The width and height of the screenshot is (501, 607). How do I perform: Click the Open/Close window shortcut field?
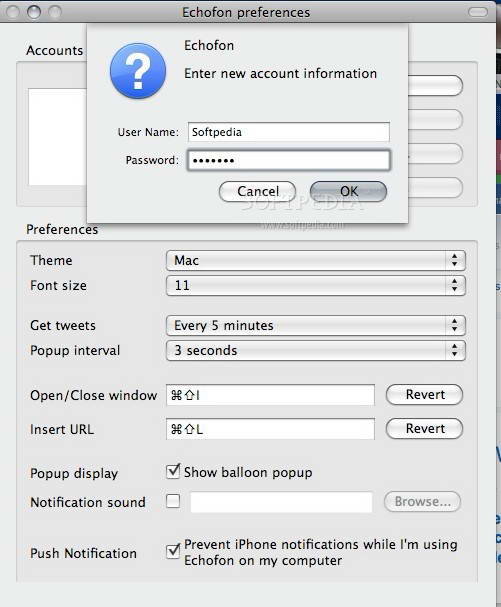pos(270,395)
